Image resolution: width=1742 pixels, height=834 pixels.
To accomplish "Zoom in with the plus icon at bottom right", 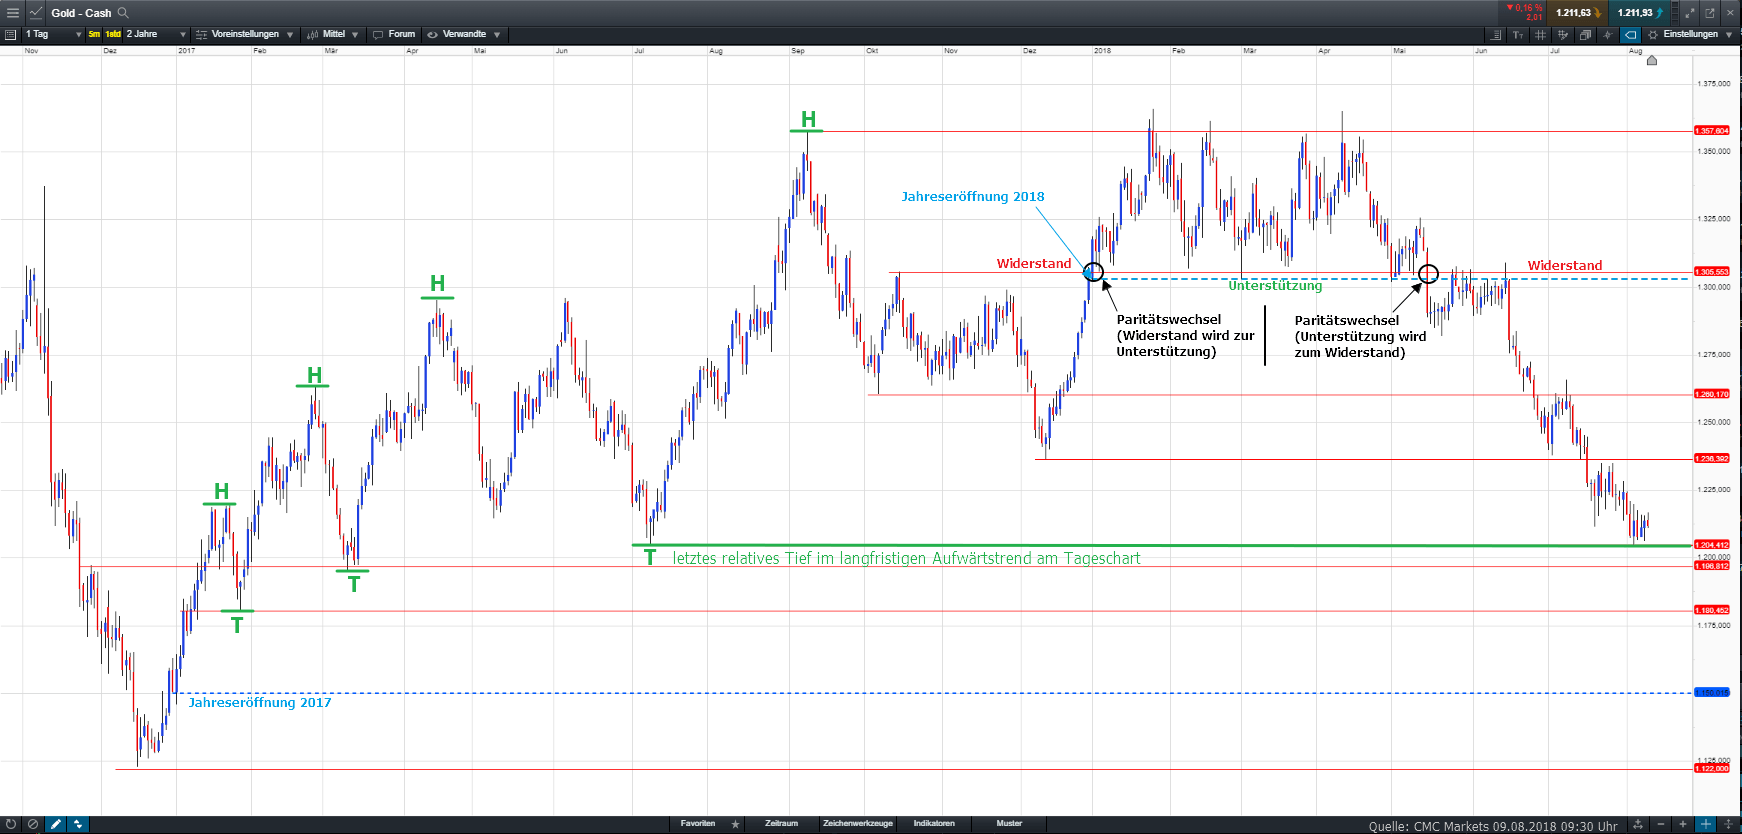I will click(x=1683, y=824).
